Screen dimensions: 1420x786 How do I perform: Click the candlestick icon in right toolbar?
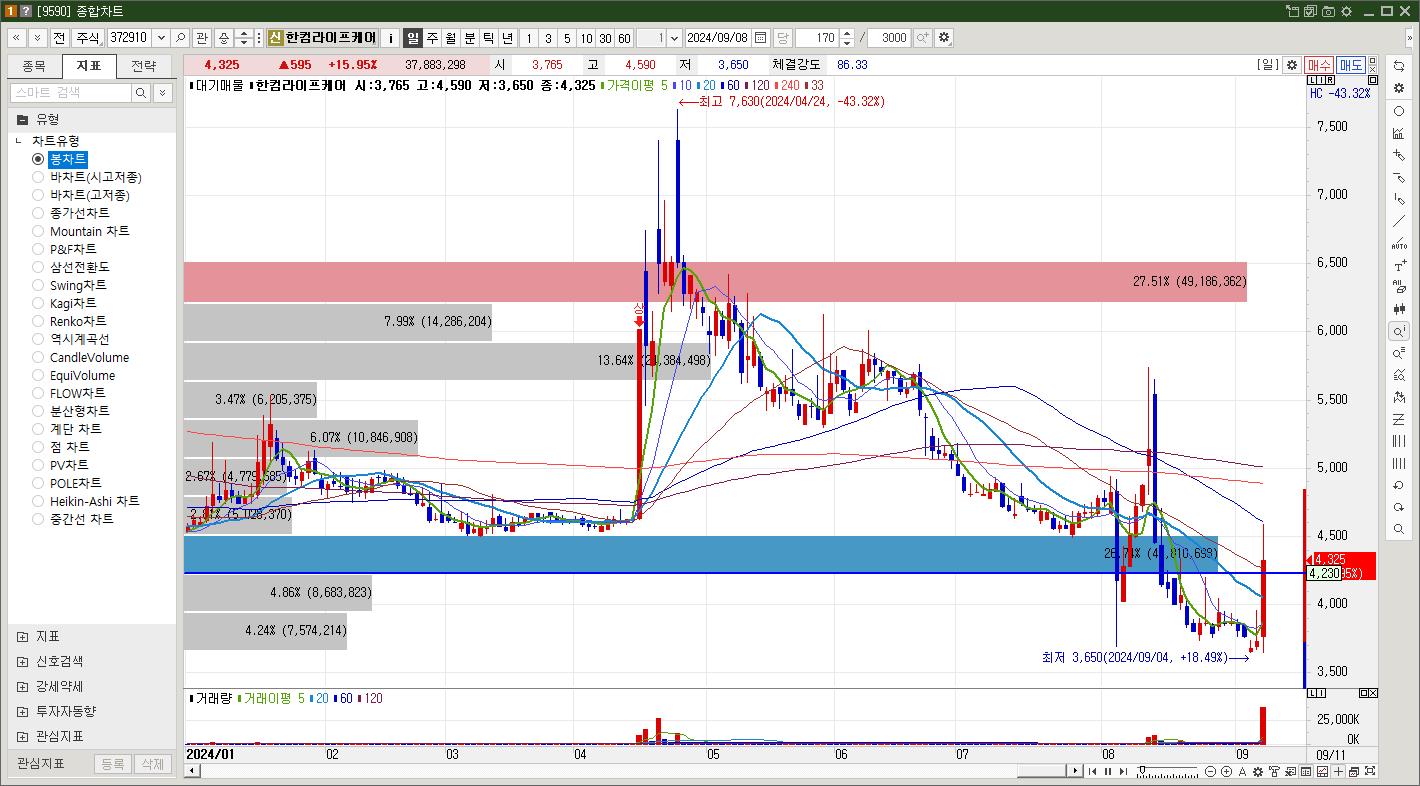1399,309
